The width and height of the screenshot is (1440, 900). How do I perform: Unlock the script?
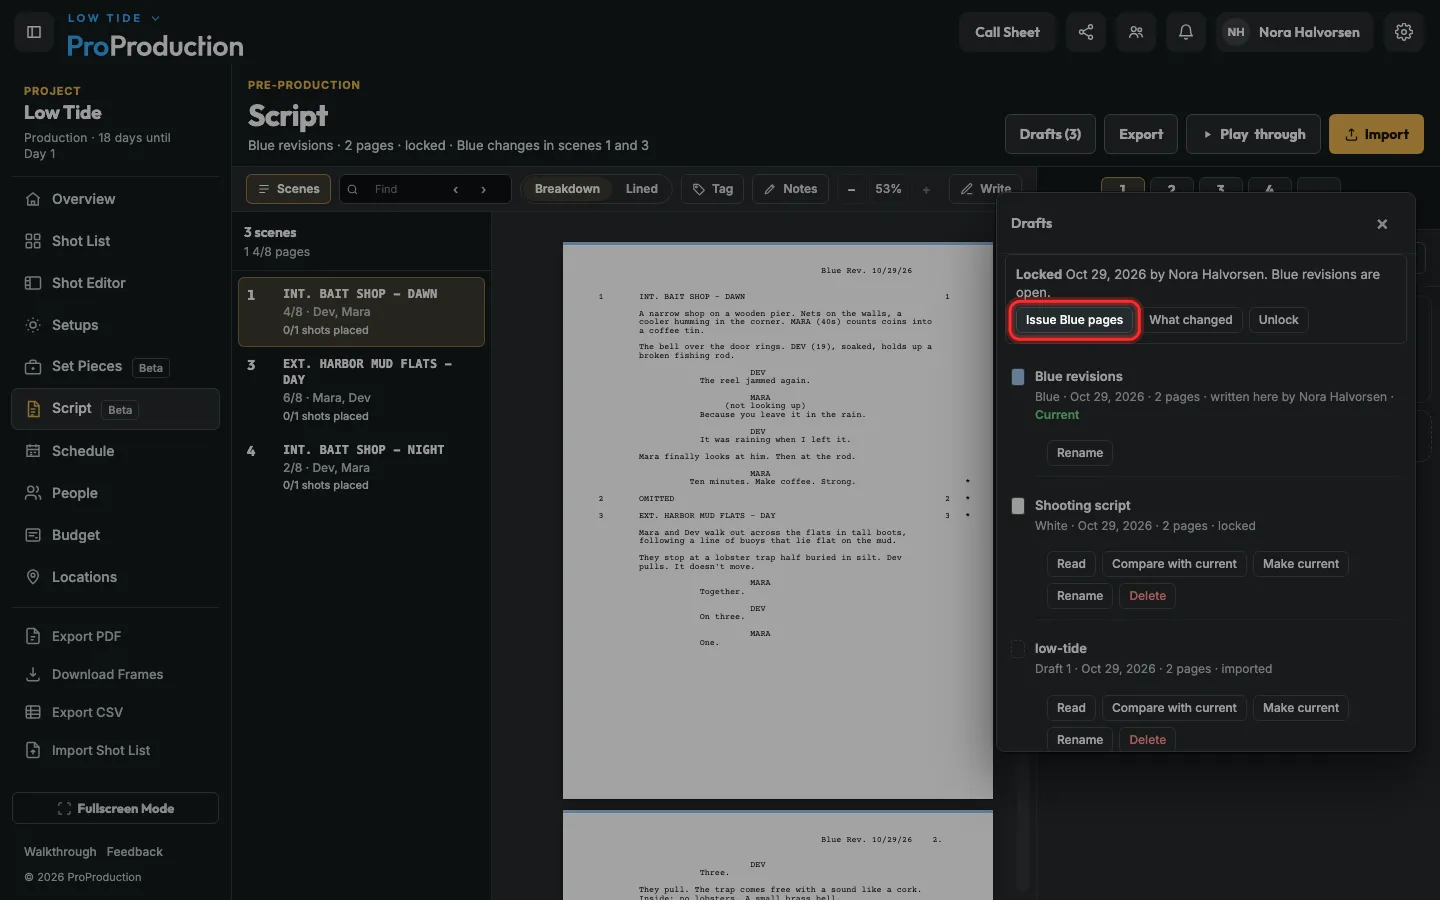point(1278,320)
